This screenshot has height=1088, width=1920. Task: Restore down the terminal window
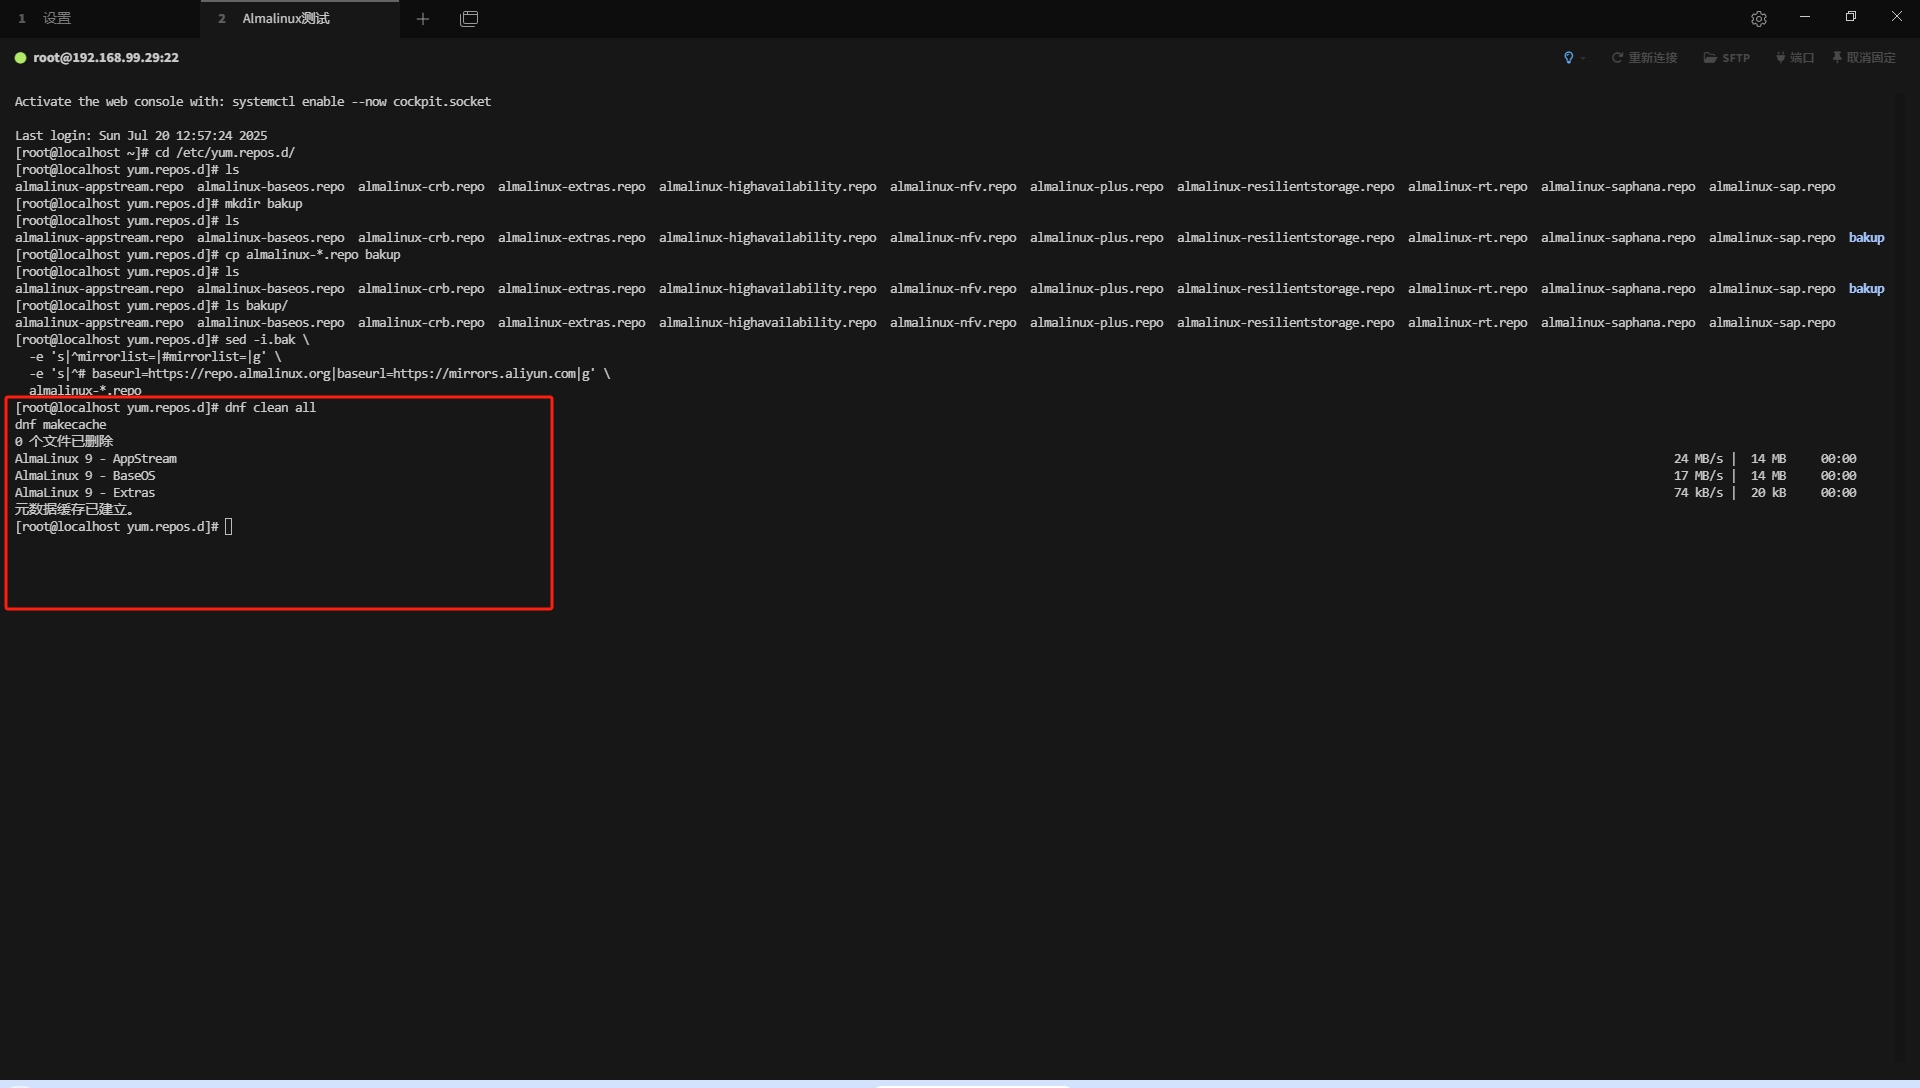point(1851,17)
